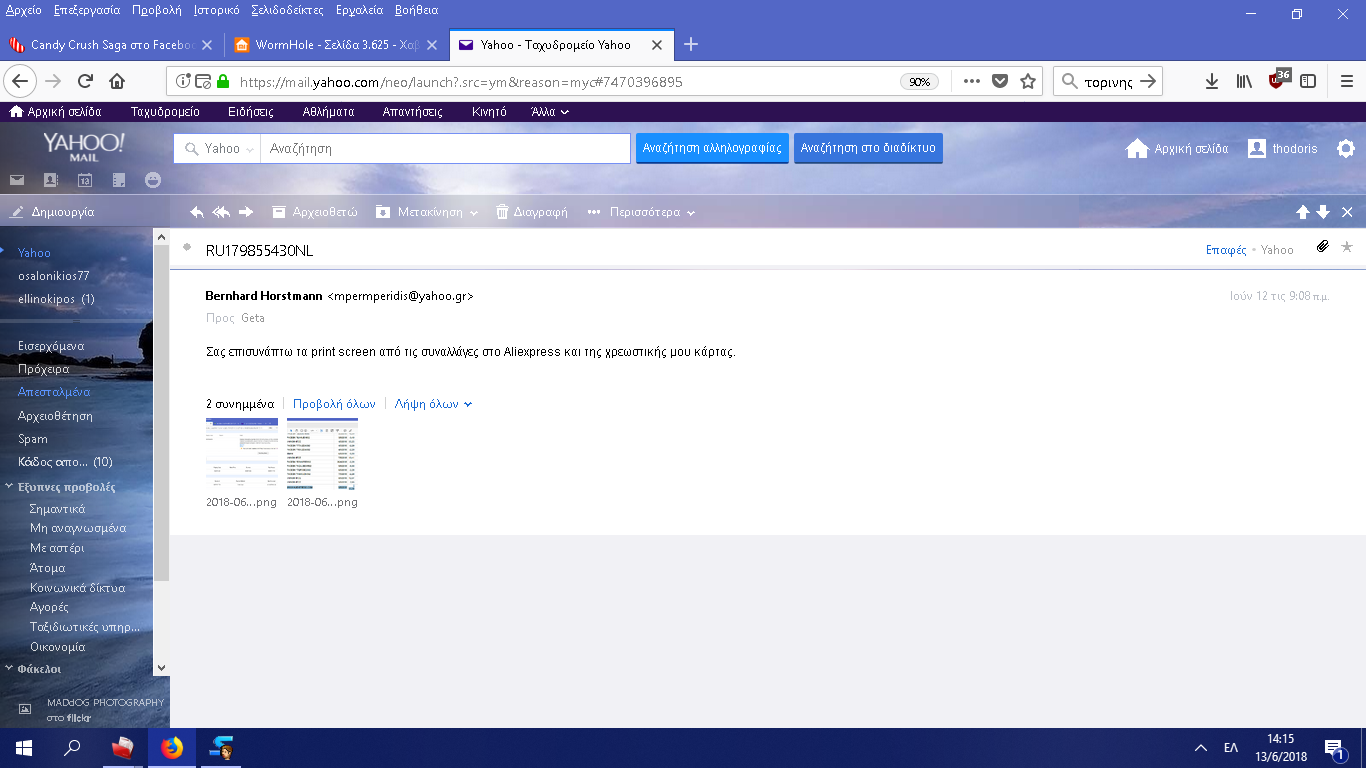
Task: Click the Forward arrow icon
Action: pos(246,212)
